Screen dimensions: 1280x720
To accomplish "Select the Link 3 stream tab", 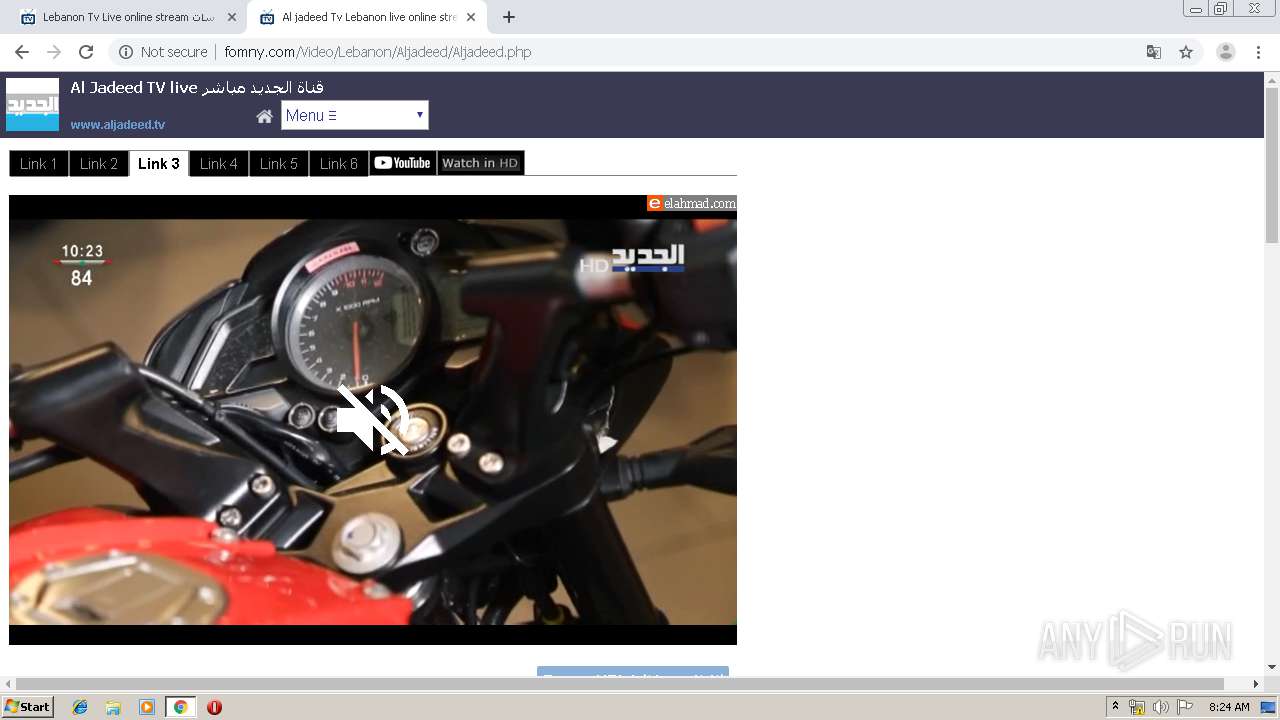I will pyautogui.click(x=159, y=164).
